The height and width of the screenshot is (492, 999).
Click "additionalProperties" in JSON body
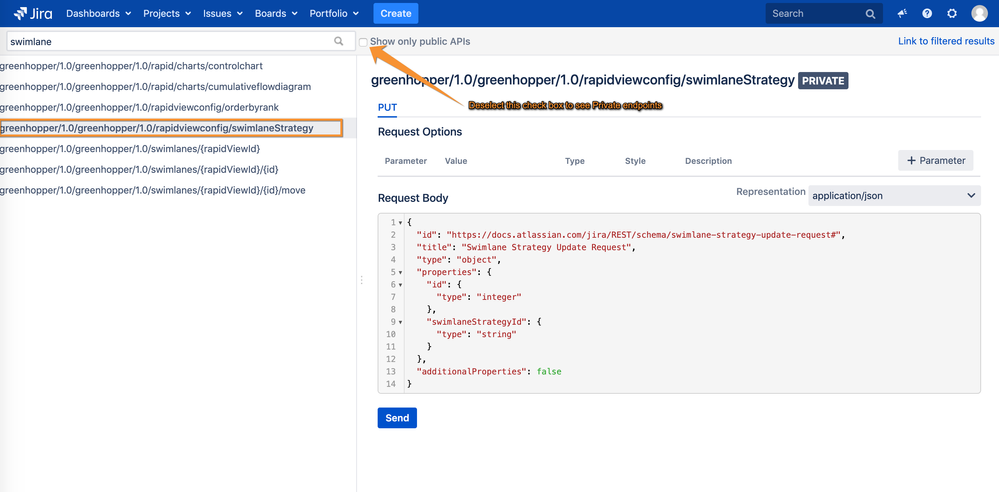point(470,371)
